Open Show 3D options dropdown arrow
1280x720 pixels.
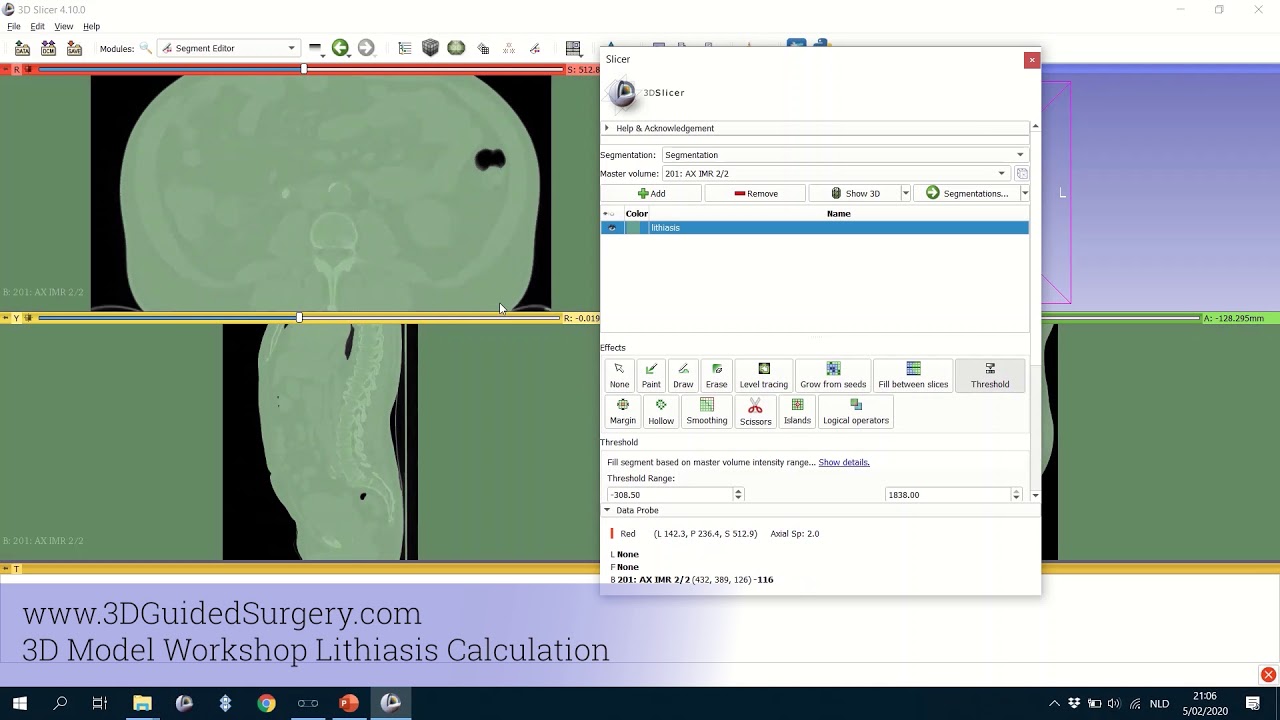pos(906,193)
